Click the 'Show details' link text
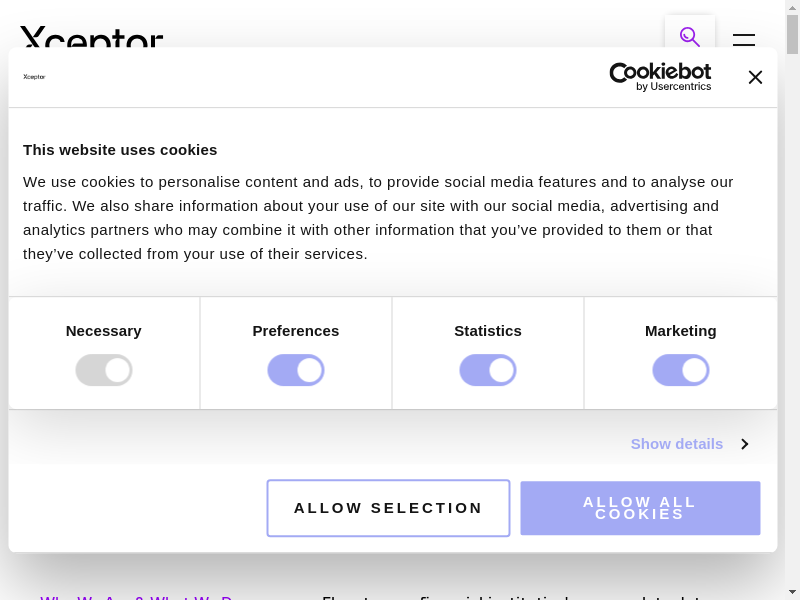800x600 pixels. [676, 444]
